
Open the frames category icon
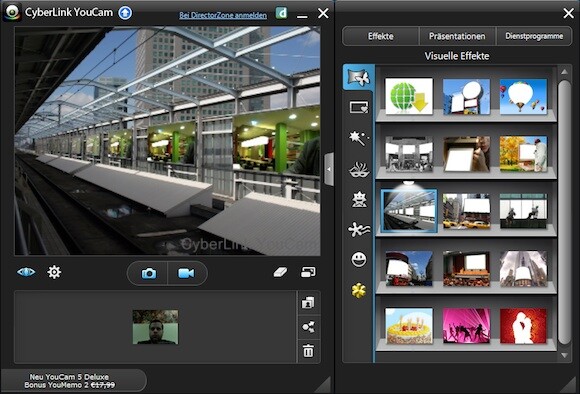(x=359, y=108)
